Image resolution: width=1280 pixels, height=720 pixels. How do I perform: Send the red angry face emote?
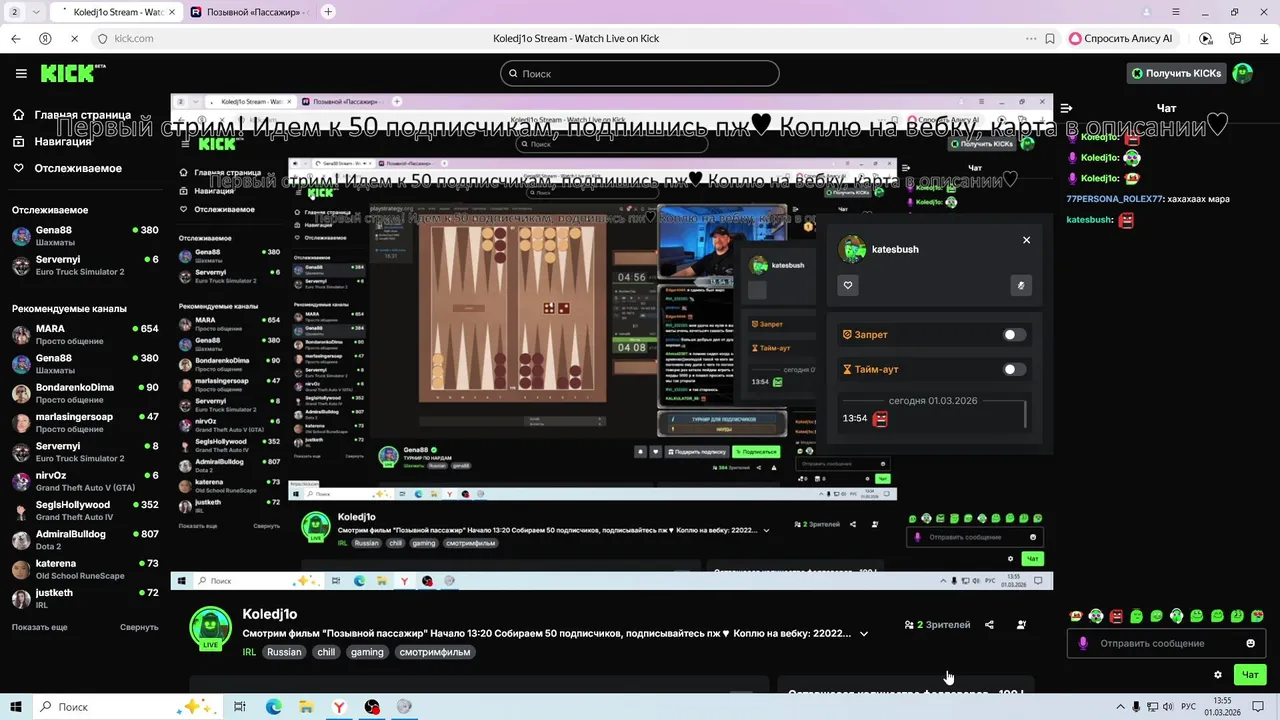pos(1116,616)
